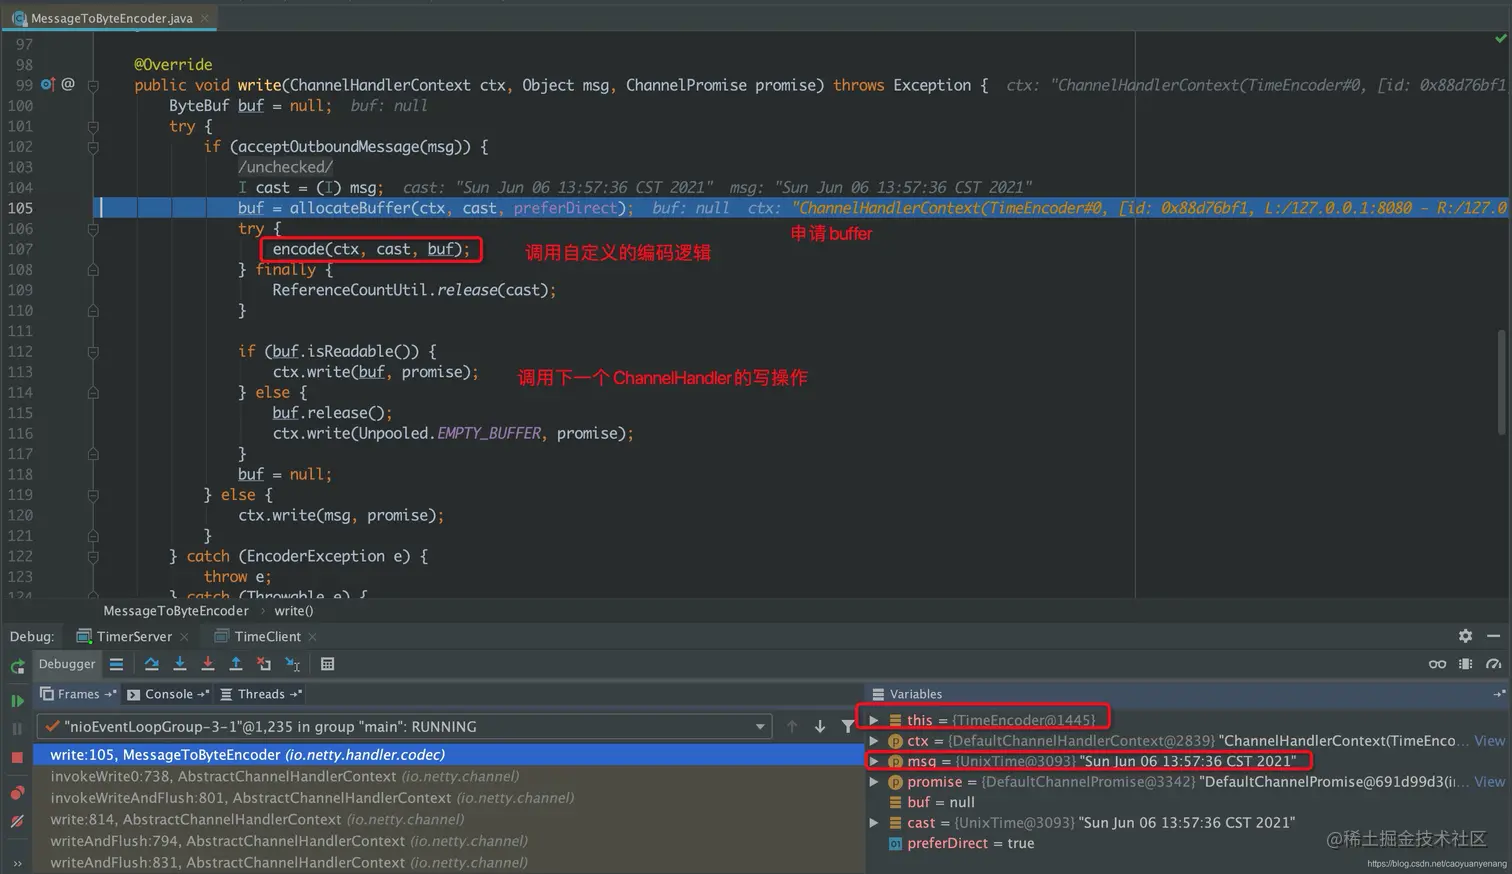Click the glasses watches icon

[x=1437, y=664]
